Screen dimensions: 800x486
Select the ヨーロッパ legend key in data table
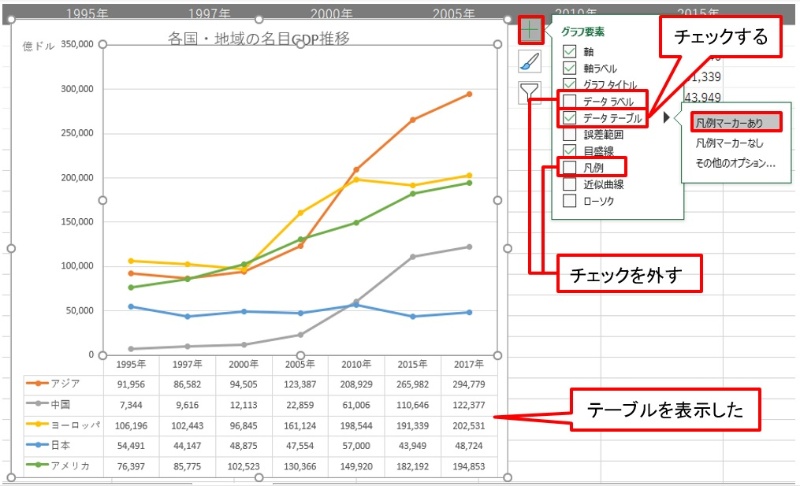[39, 424]
